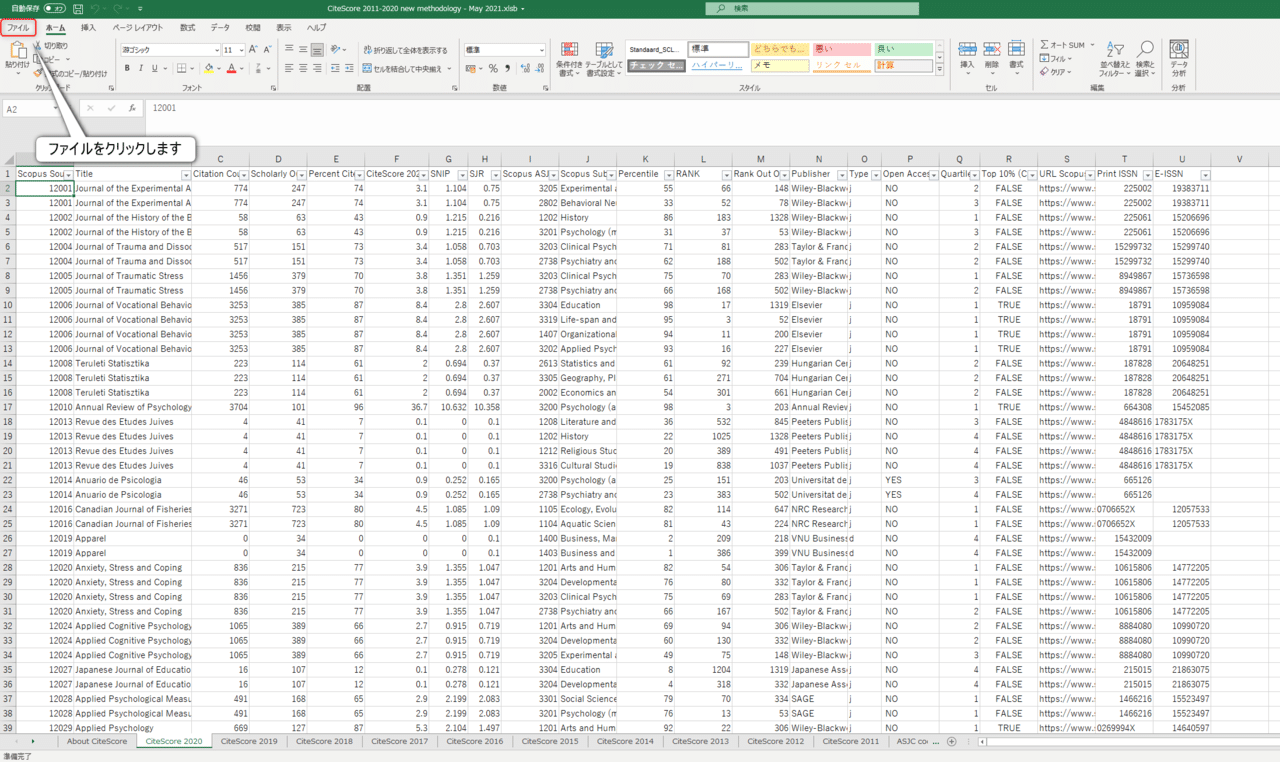Image resolution: width=1280 pixels, height=762 pixels.
Task: Click the comma style icon
Action: pyautogui.click(x=507, y=69)
